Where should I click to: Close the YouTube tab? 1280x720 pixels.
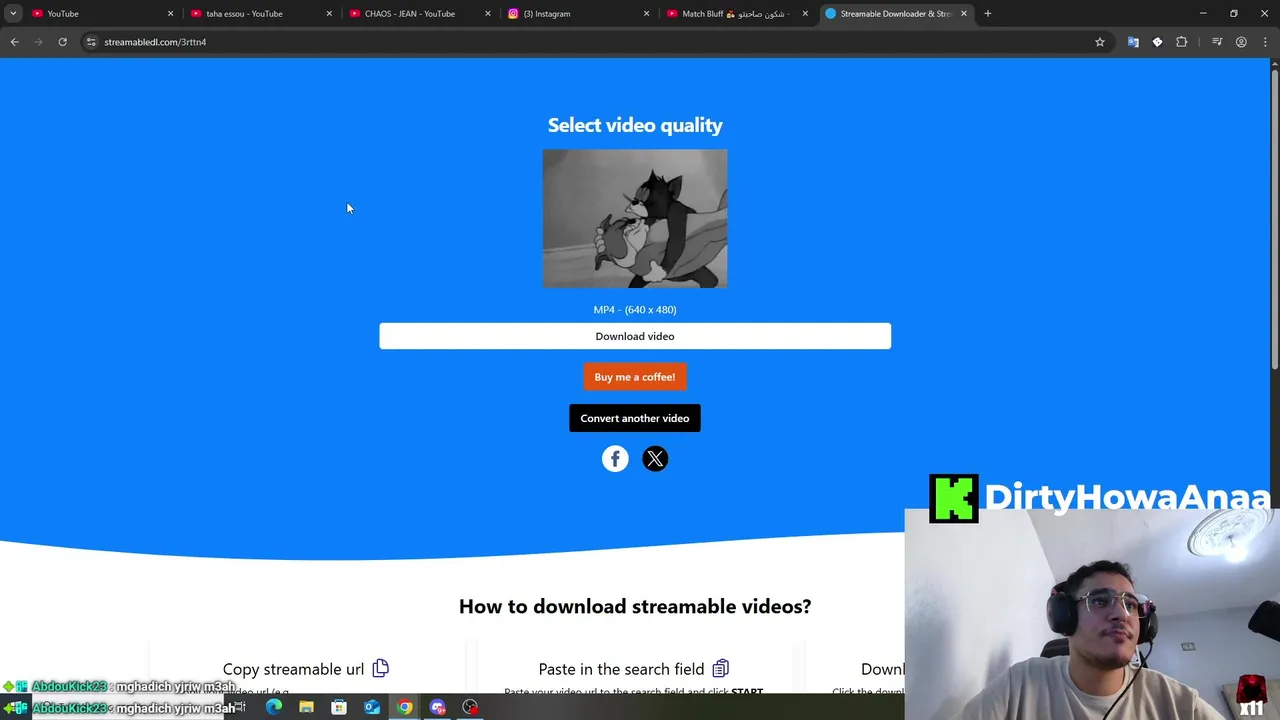coord(170,14)
